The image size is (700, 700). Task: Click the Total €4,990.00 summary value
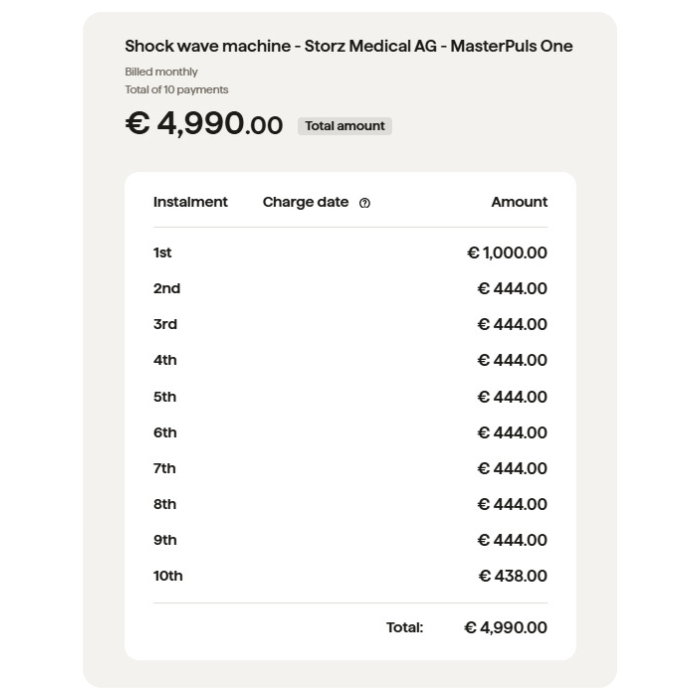(x=506, y=628)
